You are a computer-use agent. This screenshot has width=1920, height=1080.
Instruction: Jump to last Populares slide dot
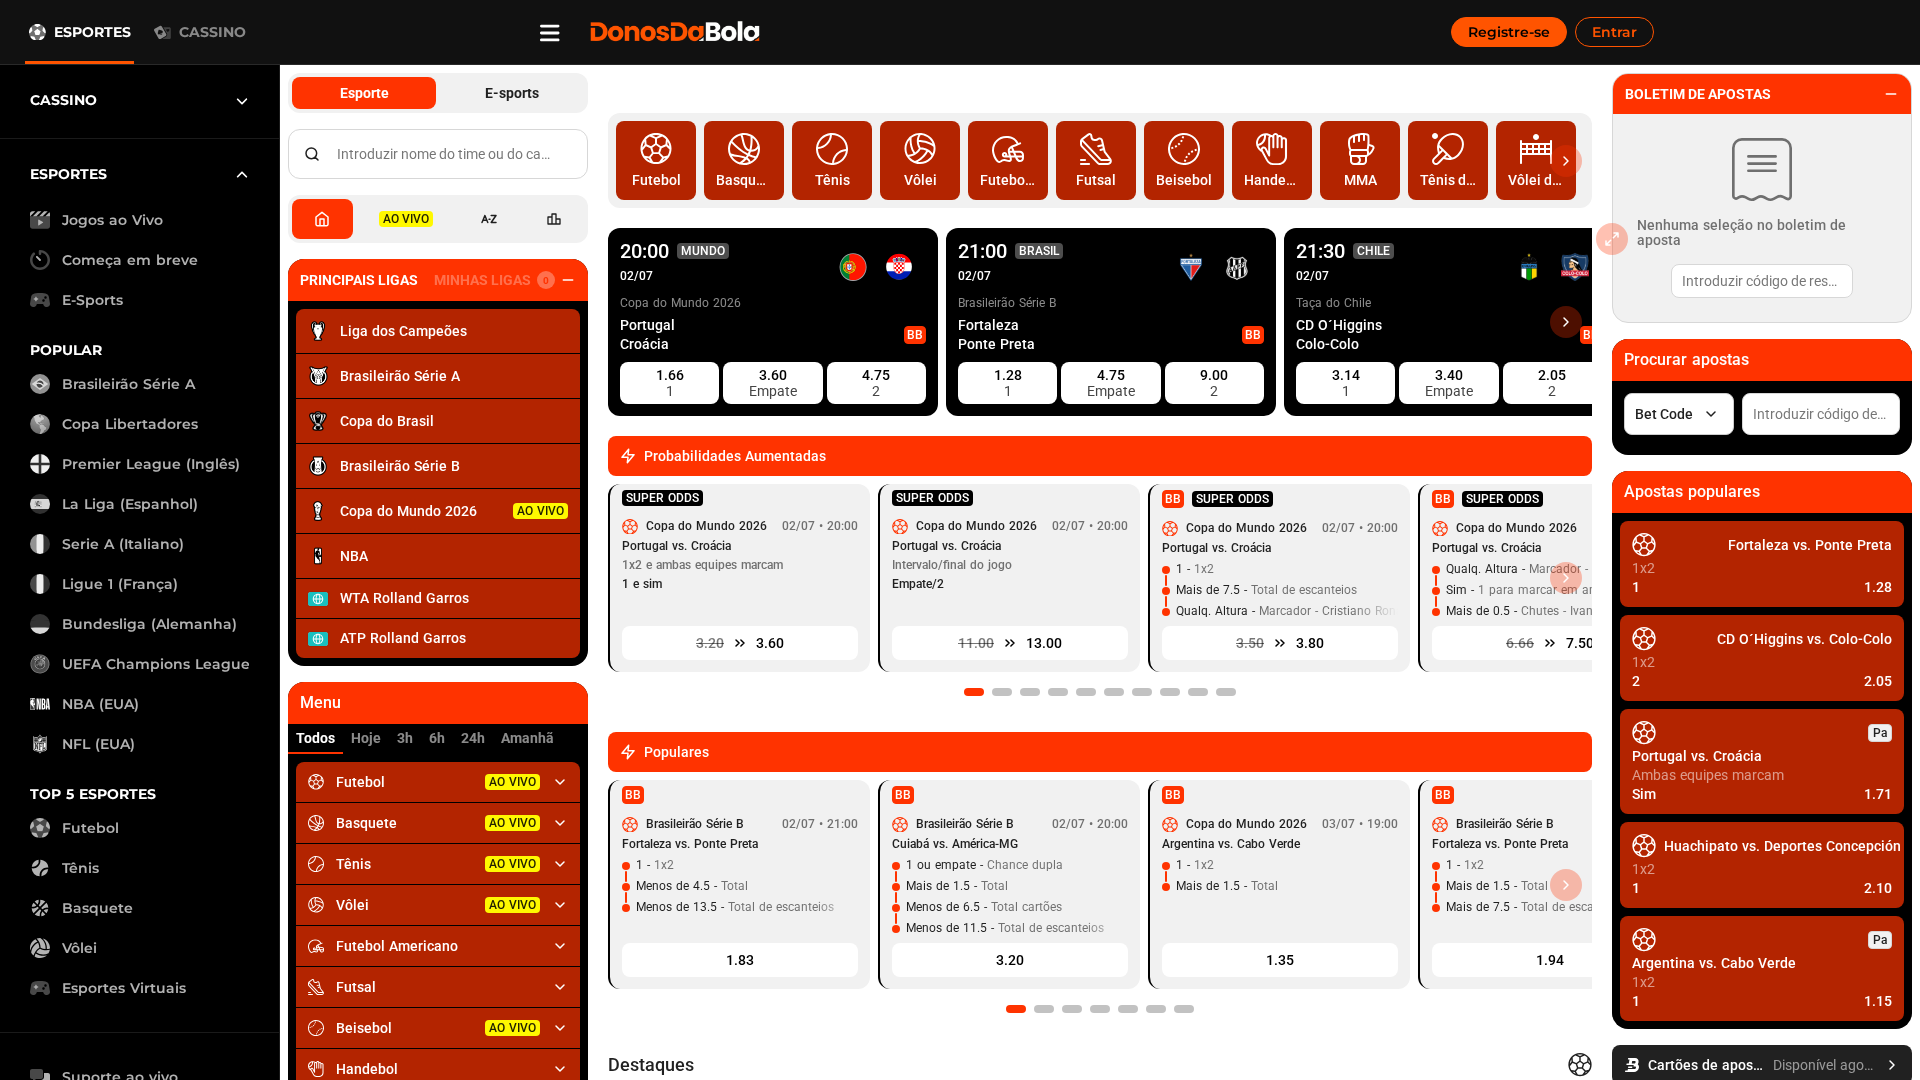[x=1184, y=1009]
